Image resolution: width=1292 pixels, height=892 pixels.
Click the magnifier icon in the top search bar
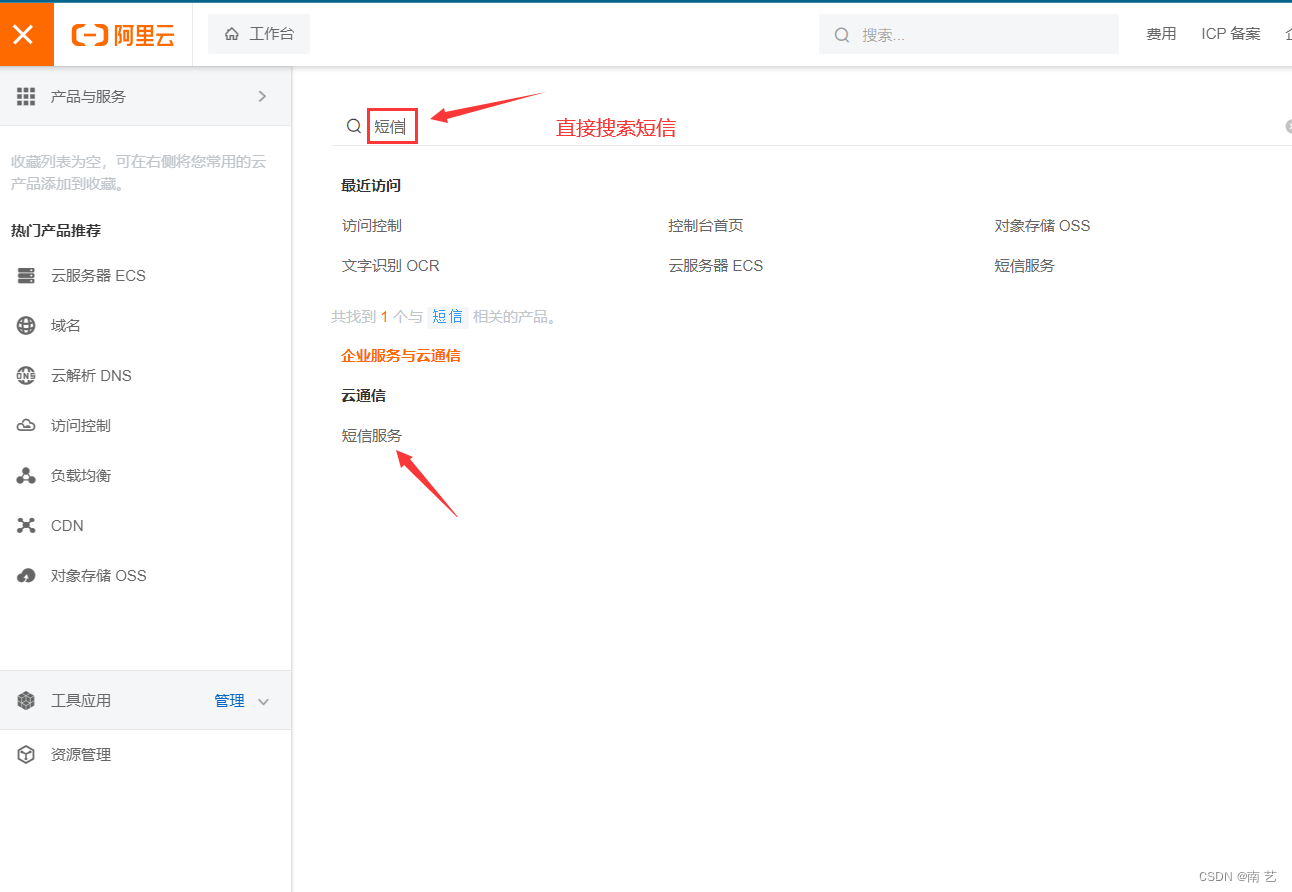pyautogui.click(x=842, y=35)
